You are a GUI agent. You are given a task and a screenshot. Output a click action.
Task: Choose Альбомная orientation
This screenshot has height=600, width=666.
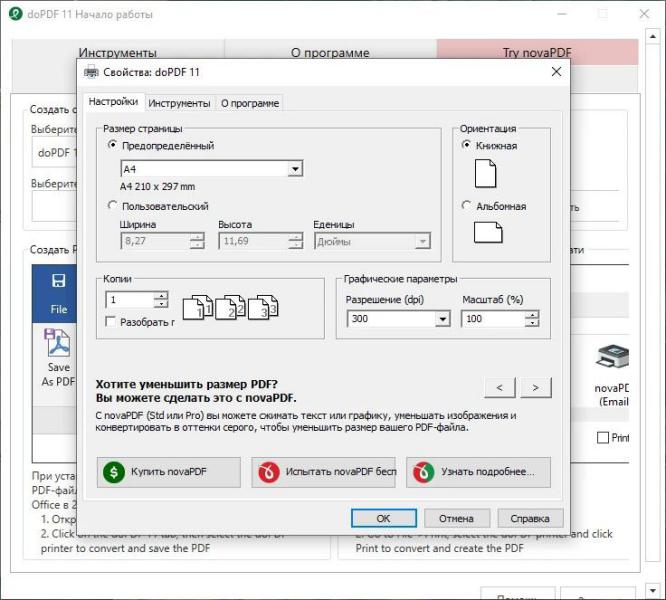click(466, 206)
